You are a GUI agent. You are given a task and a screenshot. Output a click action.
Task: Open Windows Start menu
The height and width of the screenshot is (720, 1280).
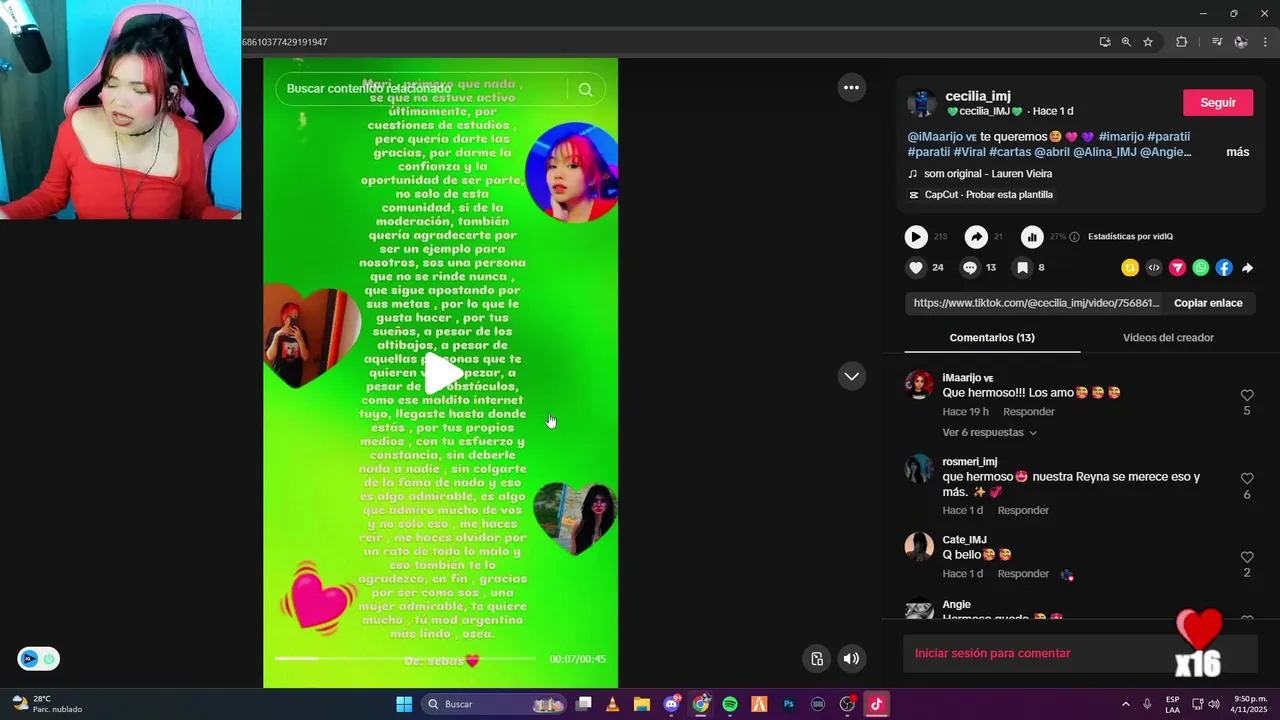coord(404,704)
